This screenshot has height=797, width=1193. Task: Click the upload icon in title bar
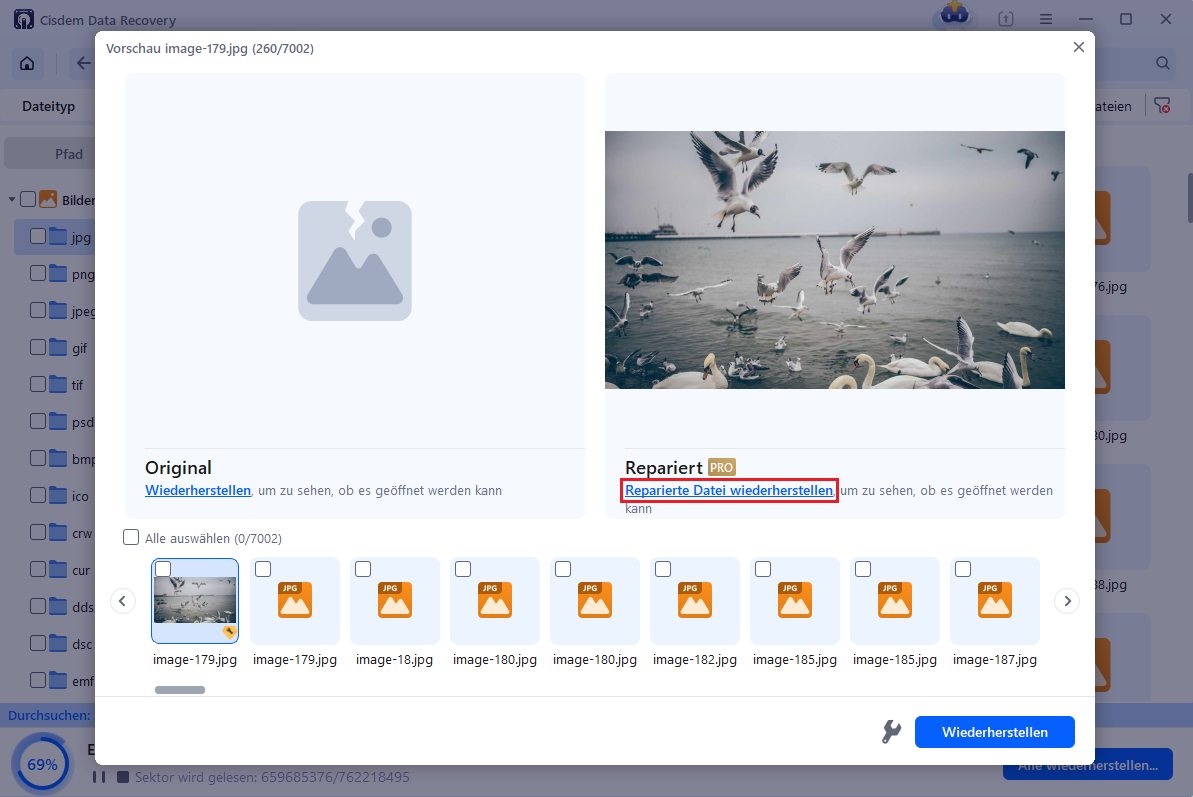(1005, 19)
